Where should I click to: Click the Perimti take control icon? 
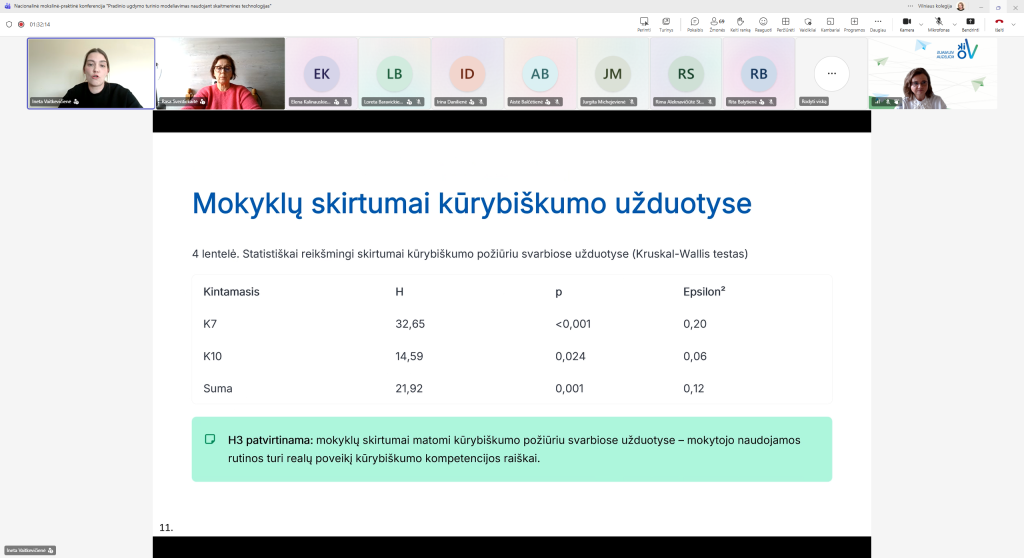pos(644,23)
